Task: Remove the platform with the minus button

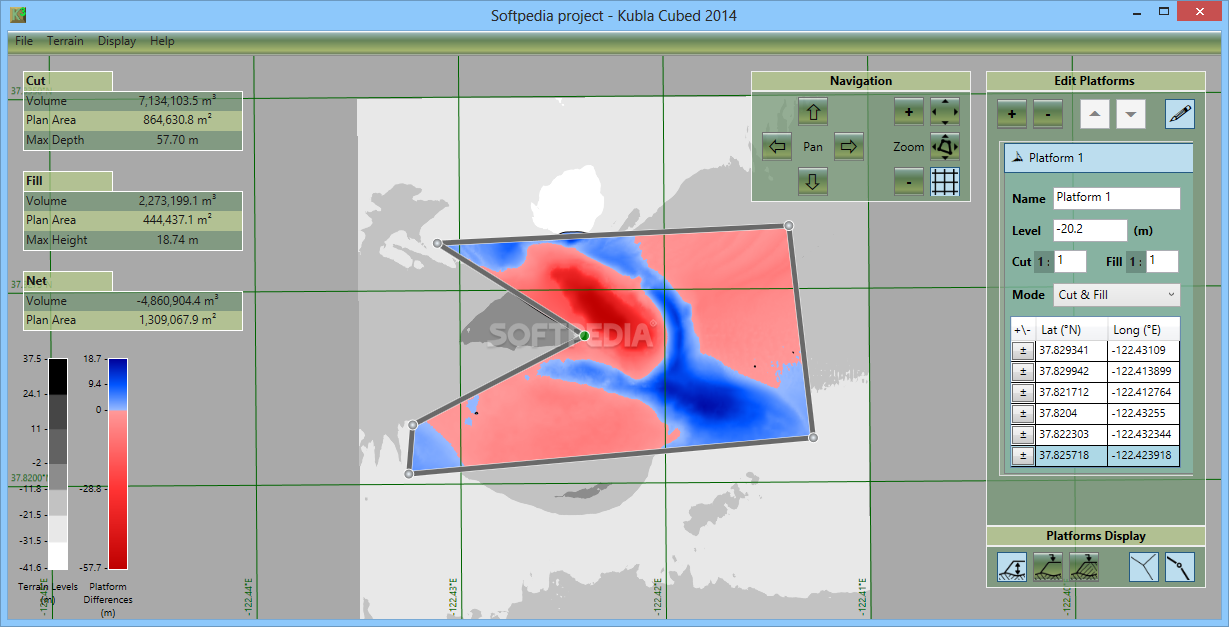Action: [1047, 114]
